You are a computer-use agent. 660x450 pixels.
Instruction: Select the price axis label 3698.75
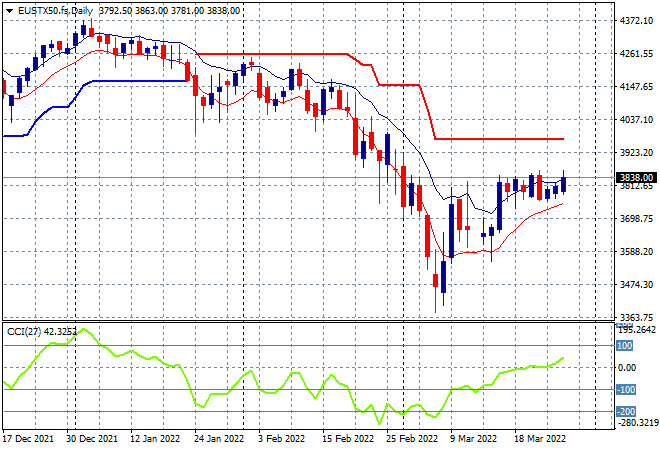636,218
